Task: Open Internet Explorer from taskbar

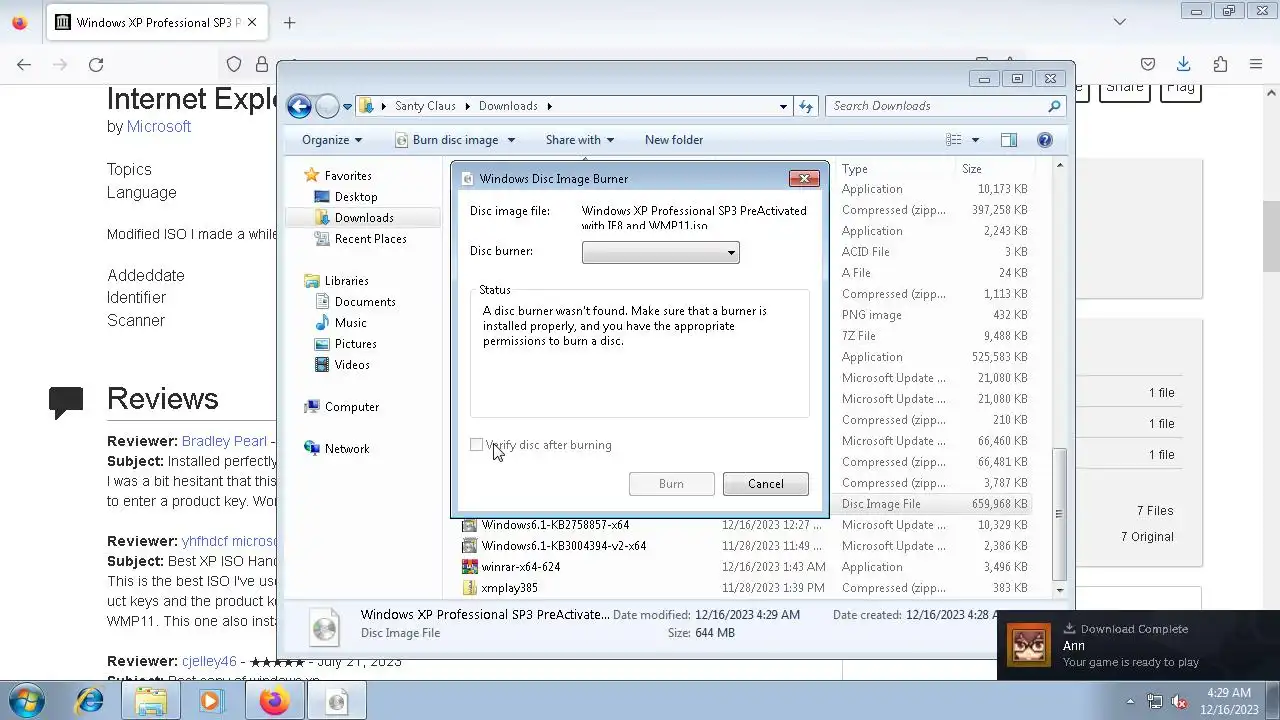Action: point(90,701)
